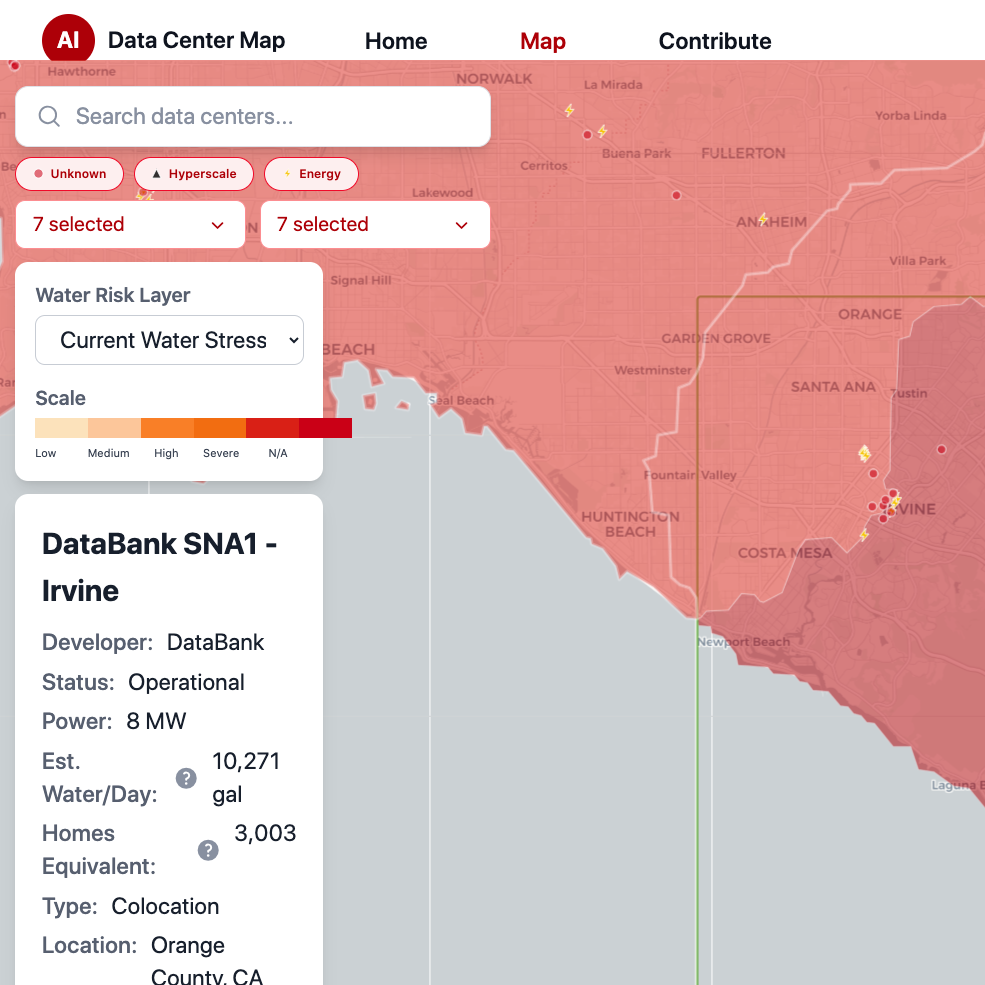Screen dimensions: 985x985
Task: Expand the Current Water Stress selector
Action: tap(170, 340)
